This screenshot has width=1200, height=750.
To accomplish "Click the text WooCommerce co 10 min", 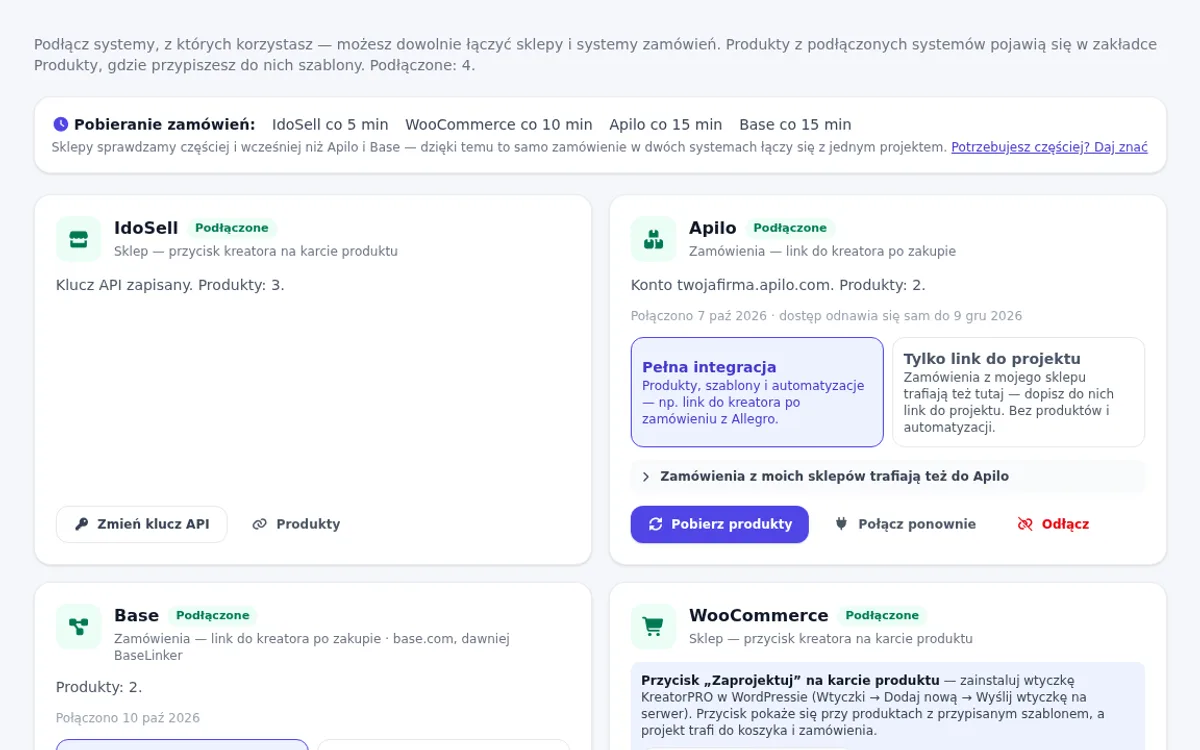I will tap(499, 125).
